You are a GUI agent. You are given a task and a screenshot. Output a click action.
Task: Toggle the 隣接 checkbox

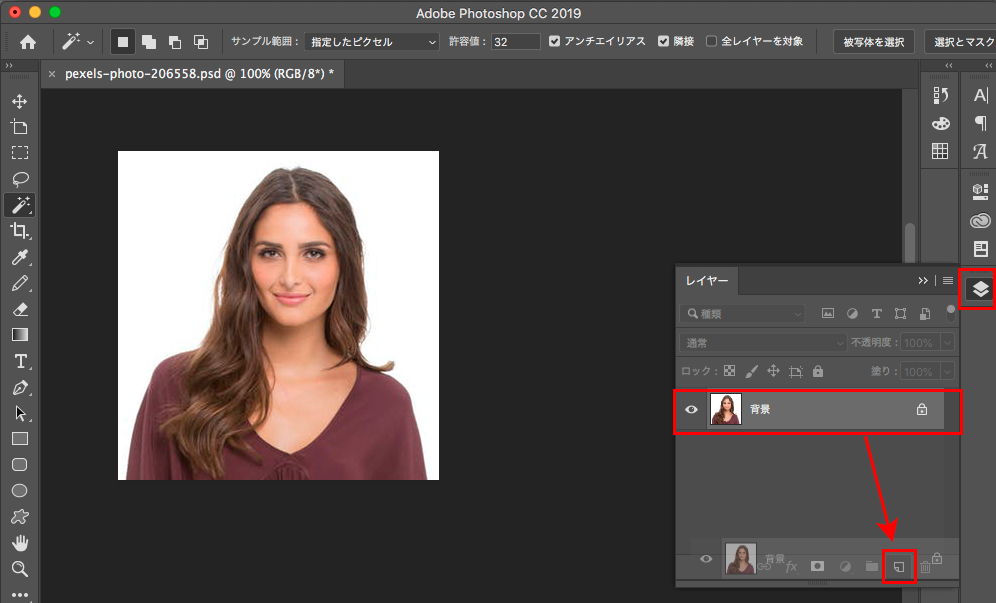pyautogui.click(x=664, y=42)
